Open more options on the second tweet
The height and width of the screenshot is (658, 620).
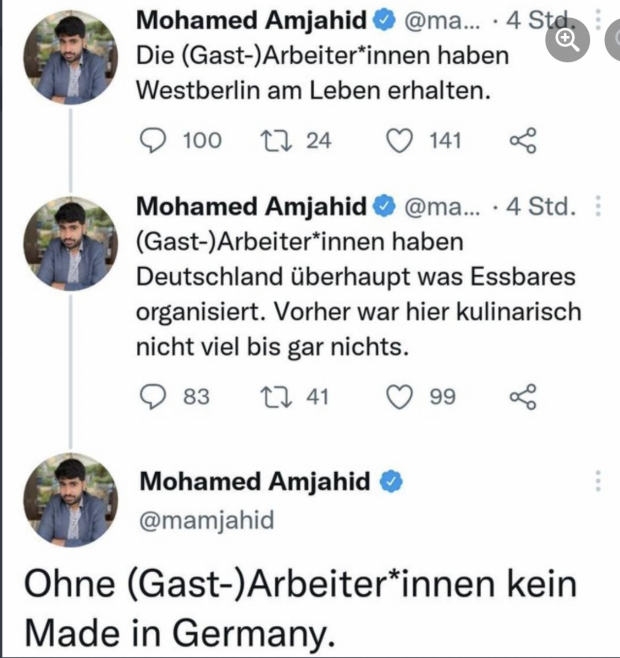click(598, 207)
